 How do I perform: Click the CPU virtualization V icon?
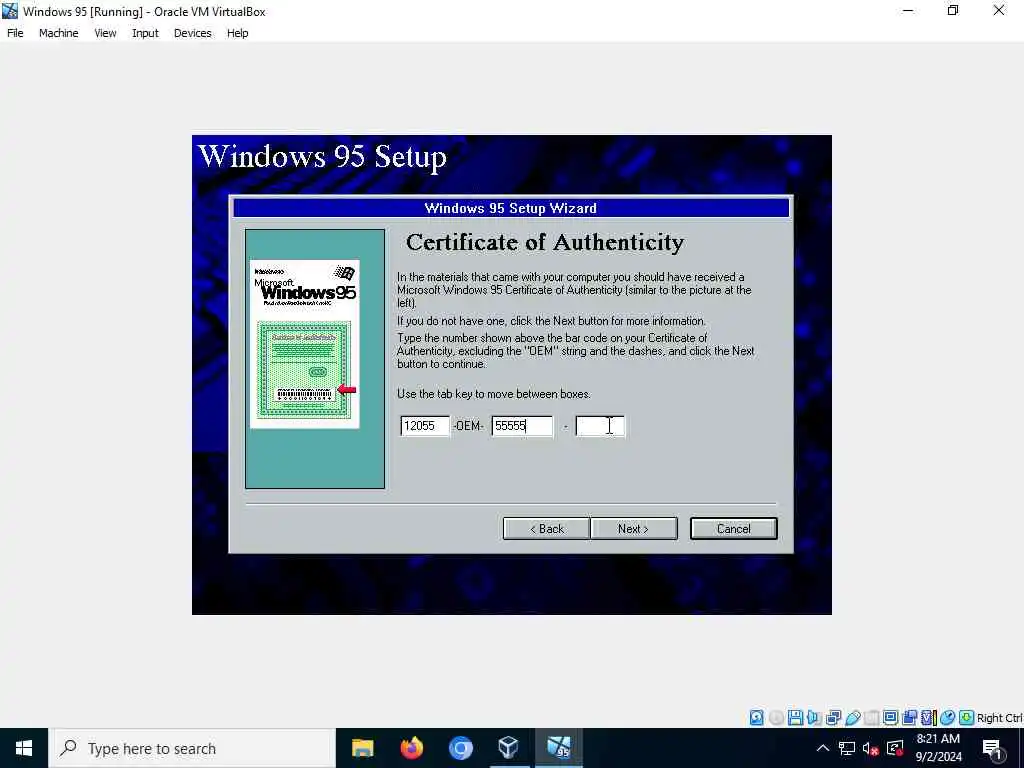coord(928,718)
